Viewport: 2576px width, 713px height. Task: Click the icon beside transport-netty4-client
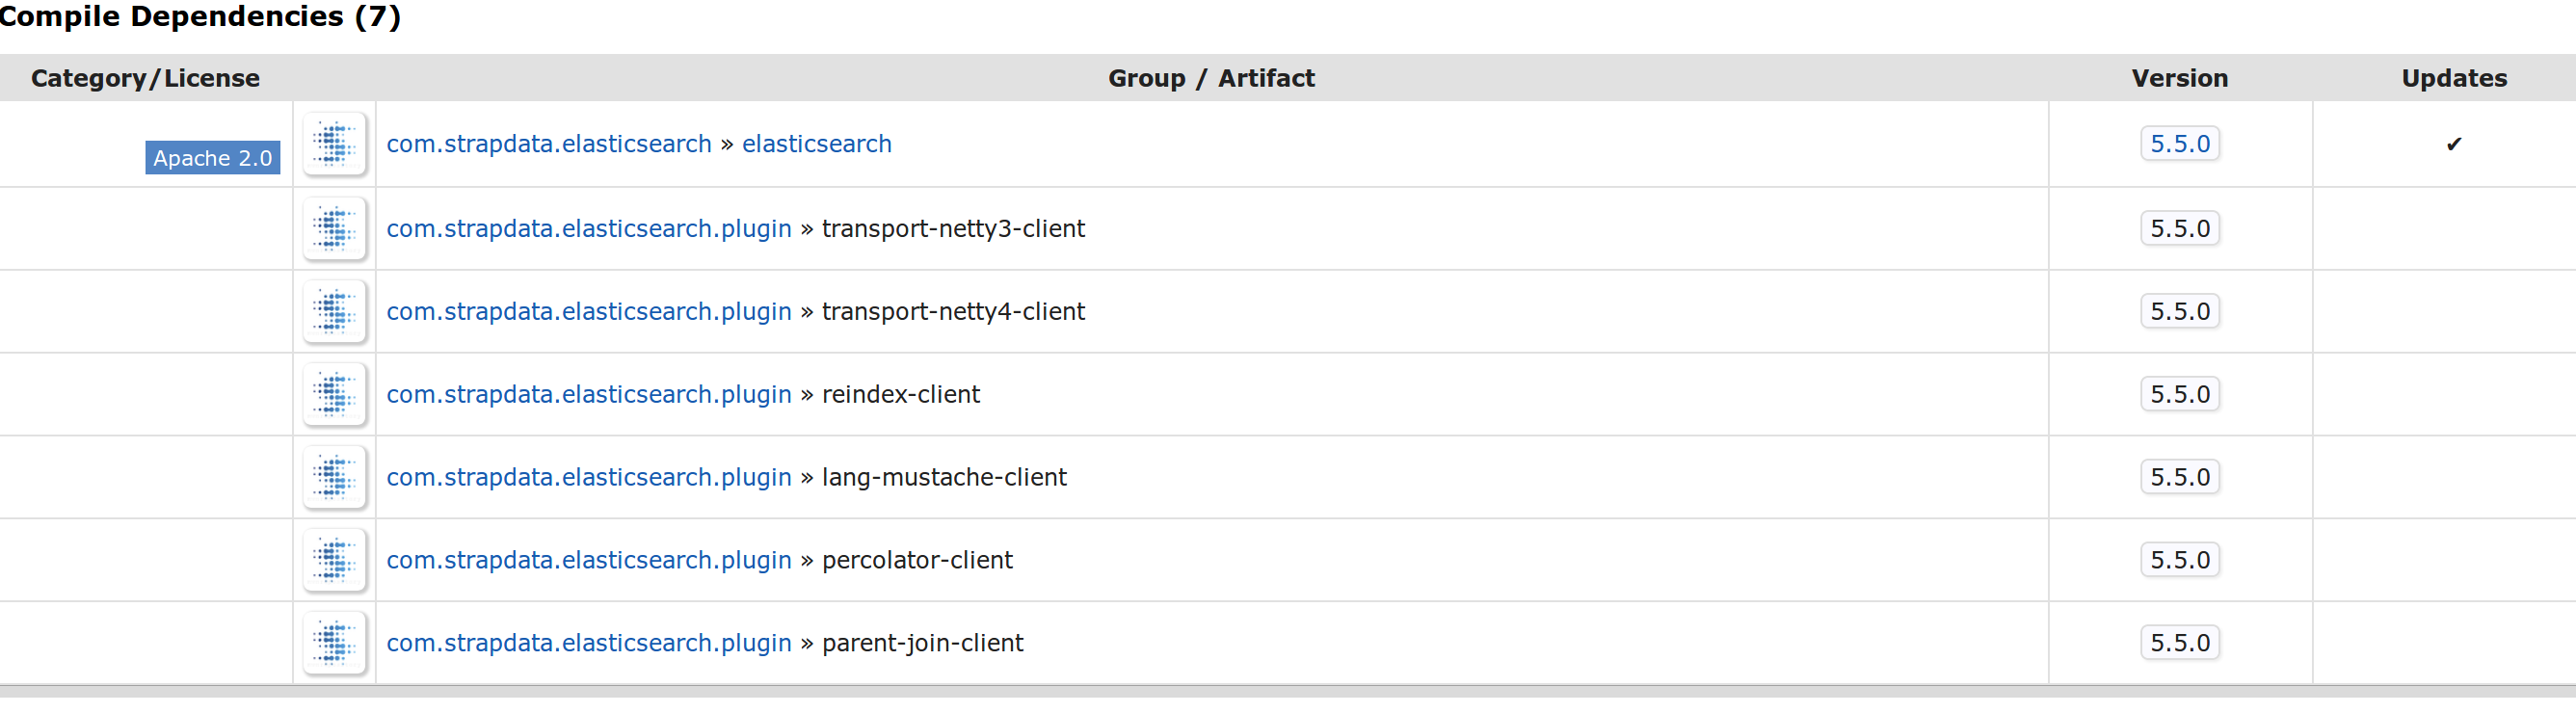tap(335, 312)
